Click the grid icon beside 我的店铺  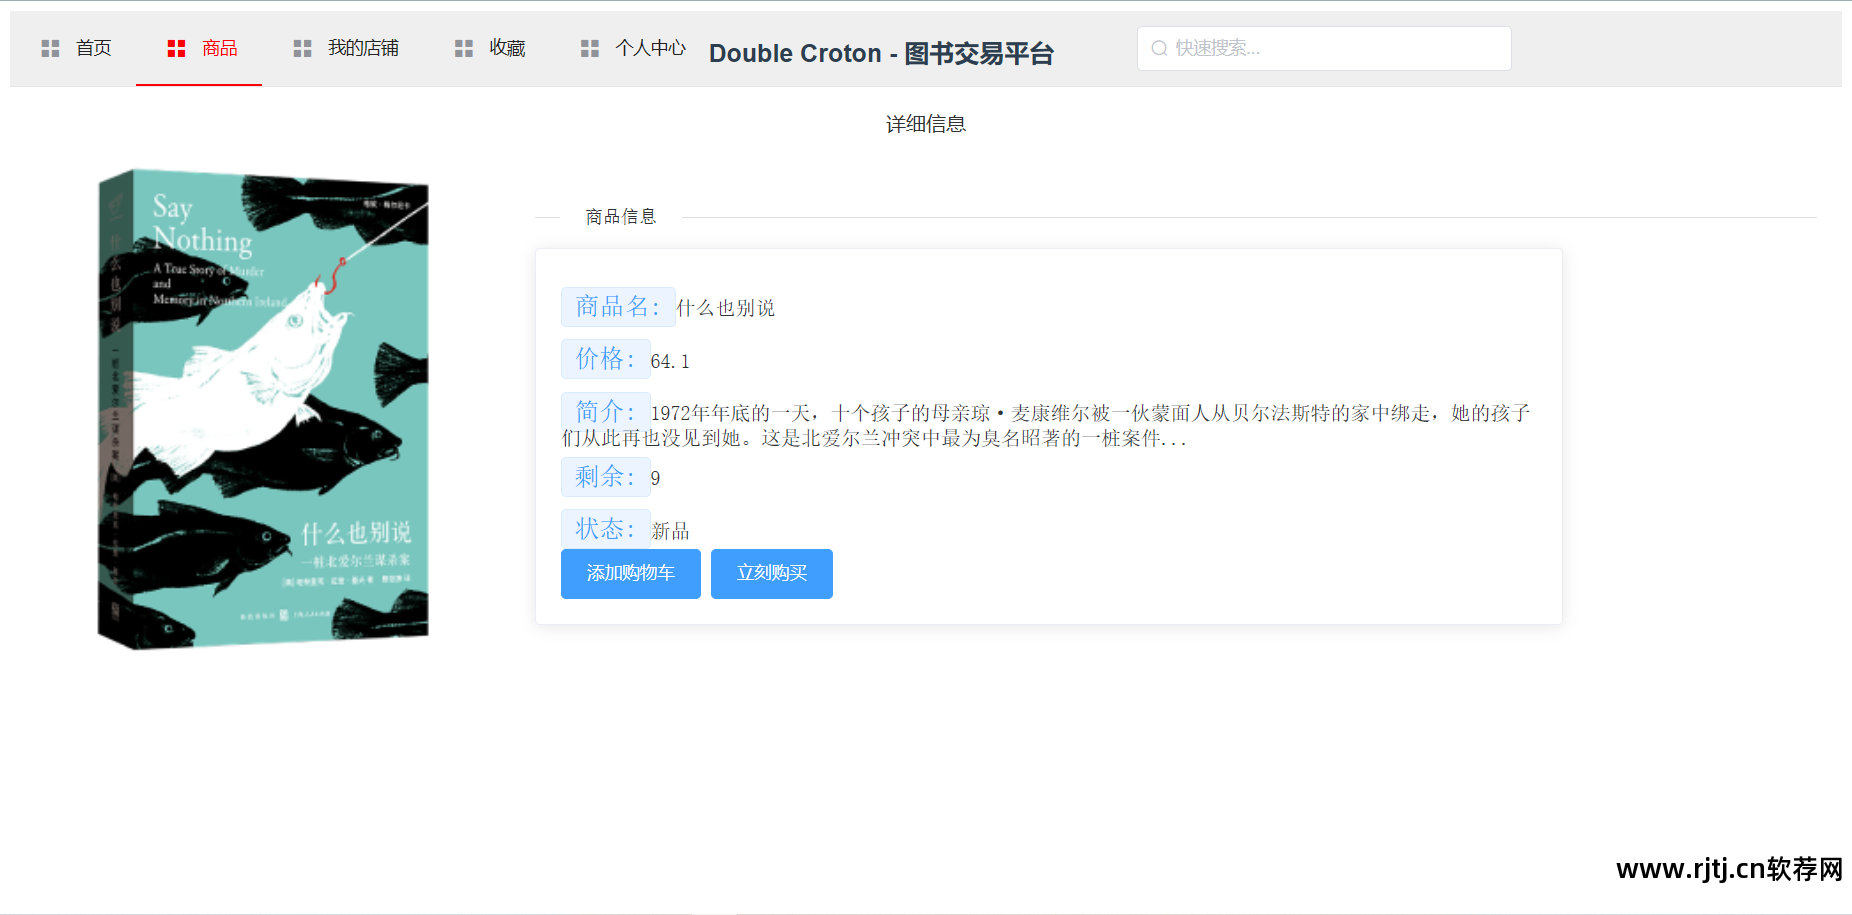(x=302, y=48)
